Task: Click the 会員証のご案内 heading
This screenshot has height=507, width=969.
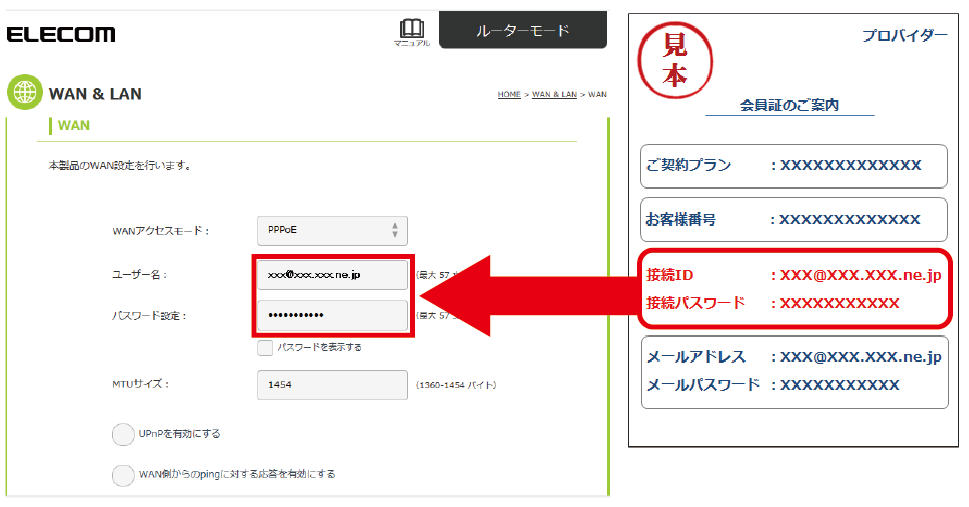Action: click(789, 105)
